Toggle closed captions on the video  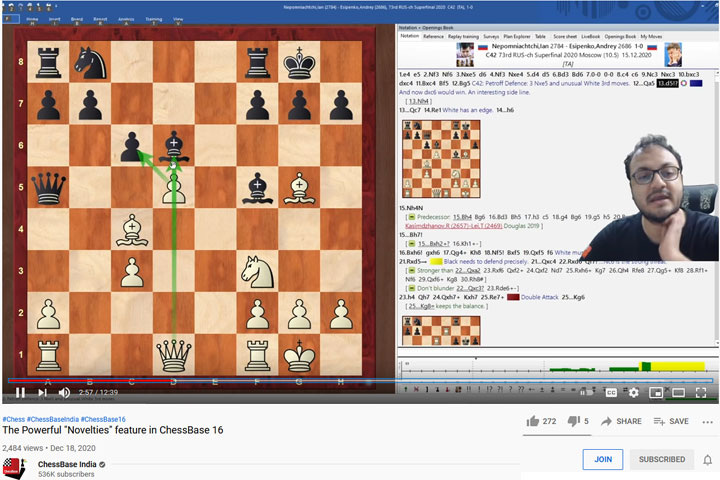click(x=611, y=393)
